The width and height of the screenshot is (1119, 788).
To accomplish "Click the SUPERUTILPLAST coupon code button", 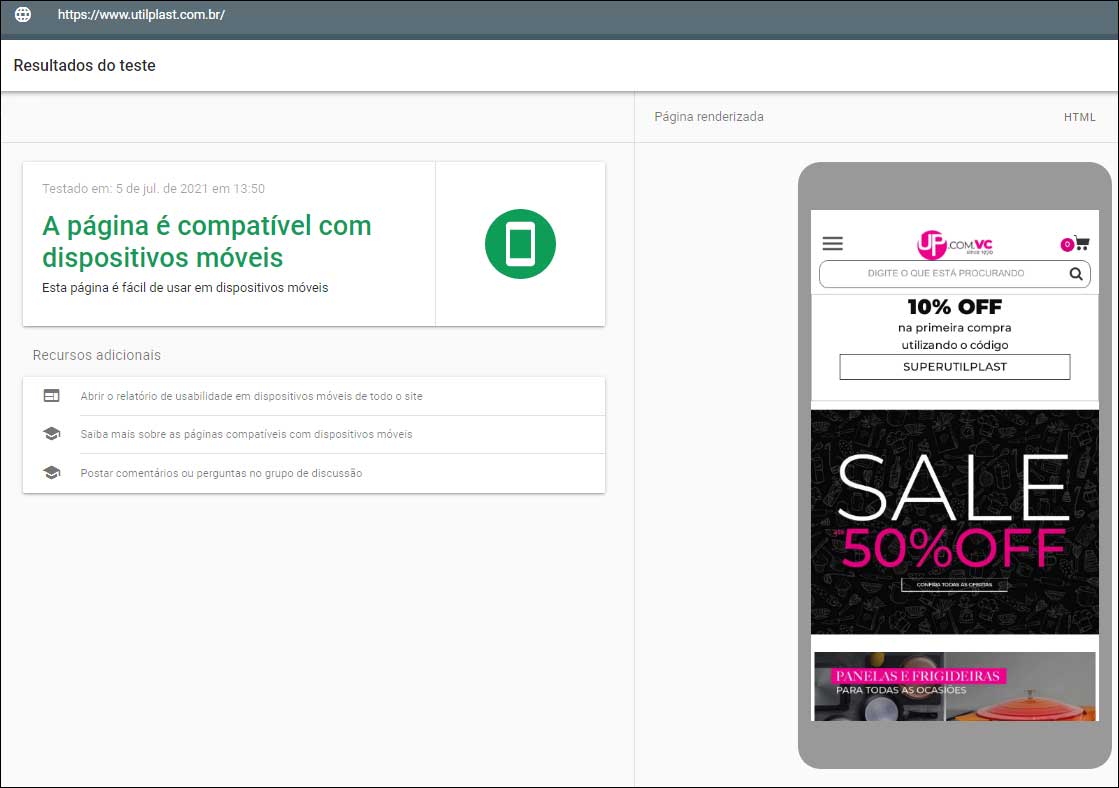I will [x=954, y=367].
